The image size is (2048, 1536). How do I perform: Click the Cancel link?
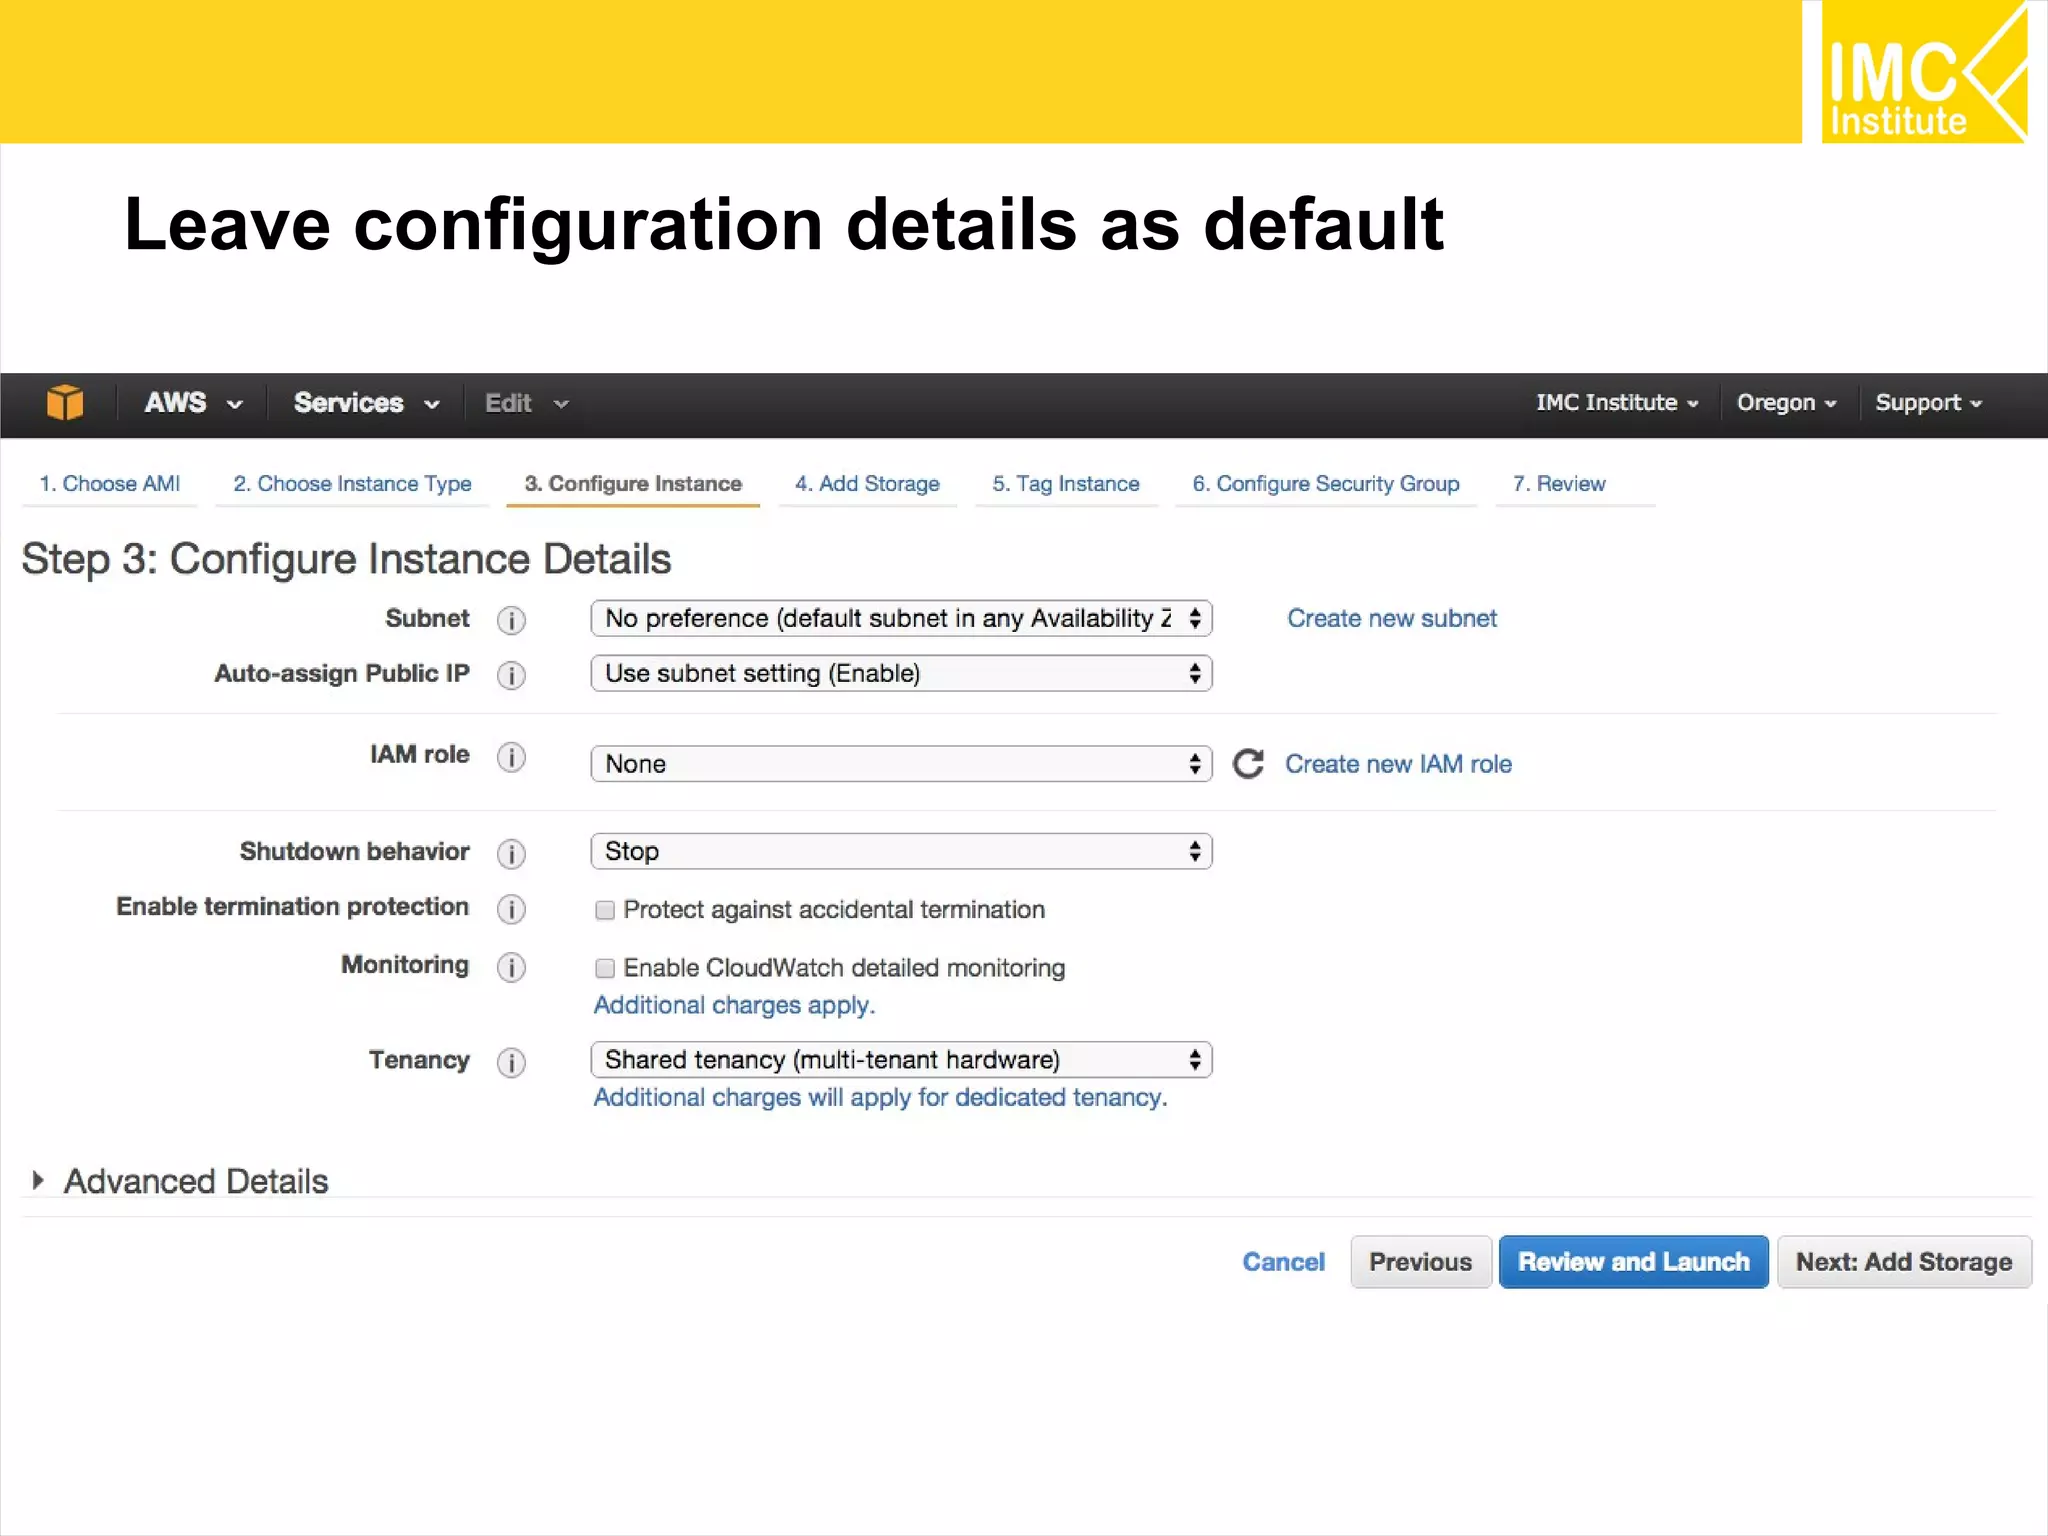point(1283,1262)
